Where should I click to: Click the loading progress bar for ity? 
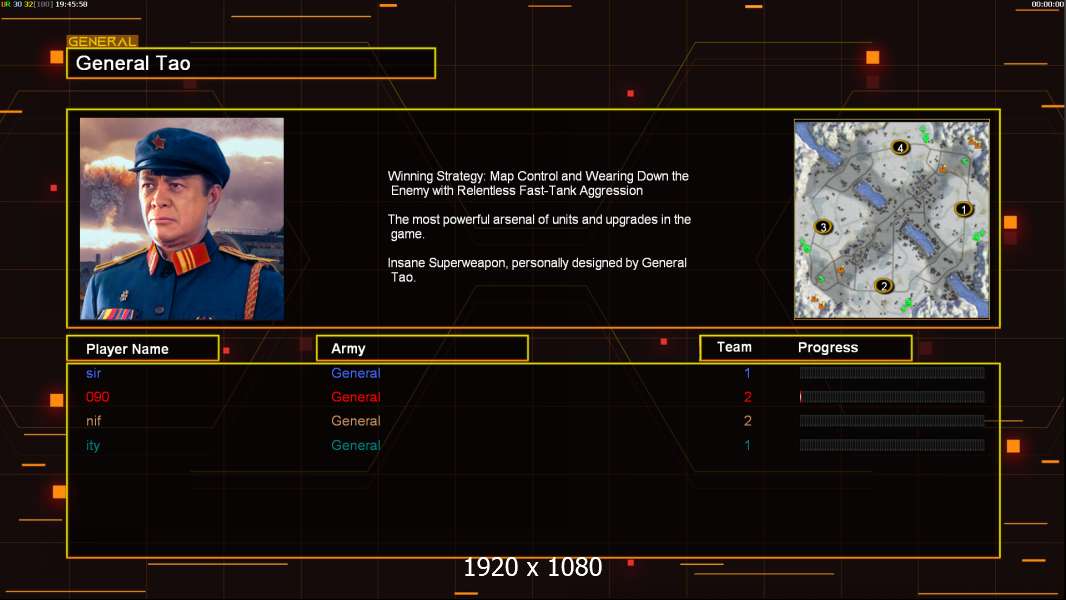pyautogui.click(x=892, y=445)
